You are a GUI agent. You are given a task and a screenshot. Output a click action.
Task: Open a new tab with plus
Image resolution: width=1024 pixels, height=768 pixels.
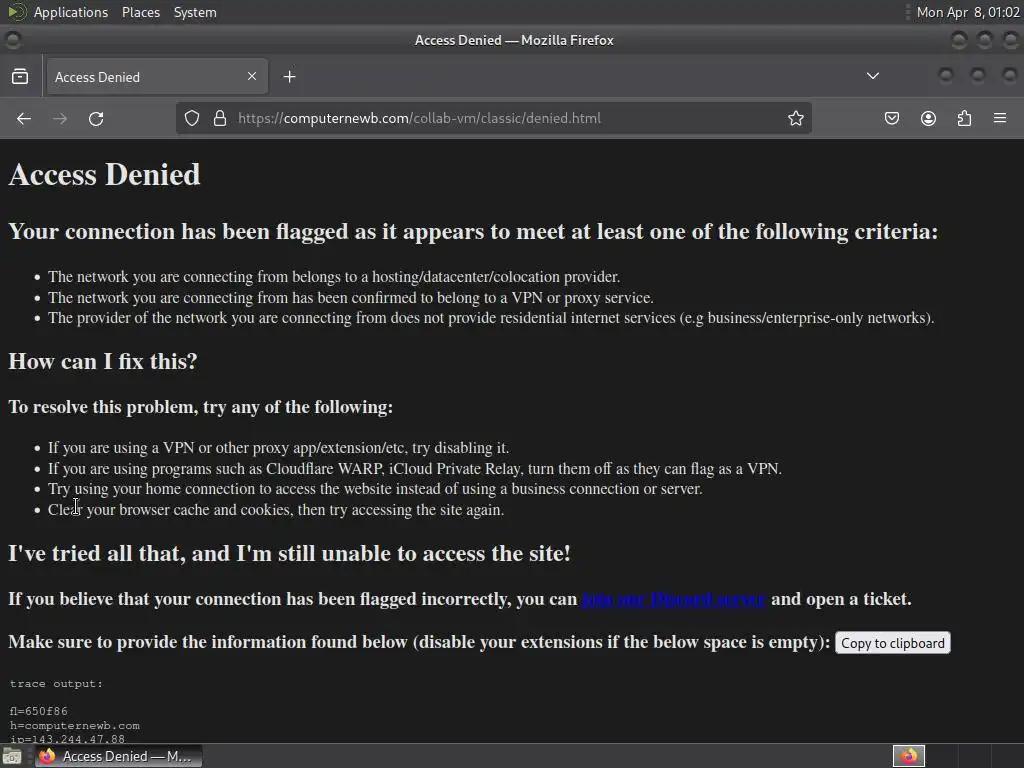pos(289,77)
